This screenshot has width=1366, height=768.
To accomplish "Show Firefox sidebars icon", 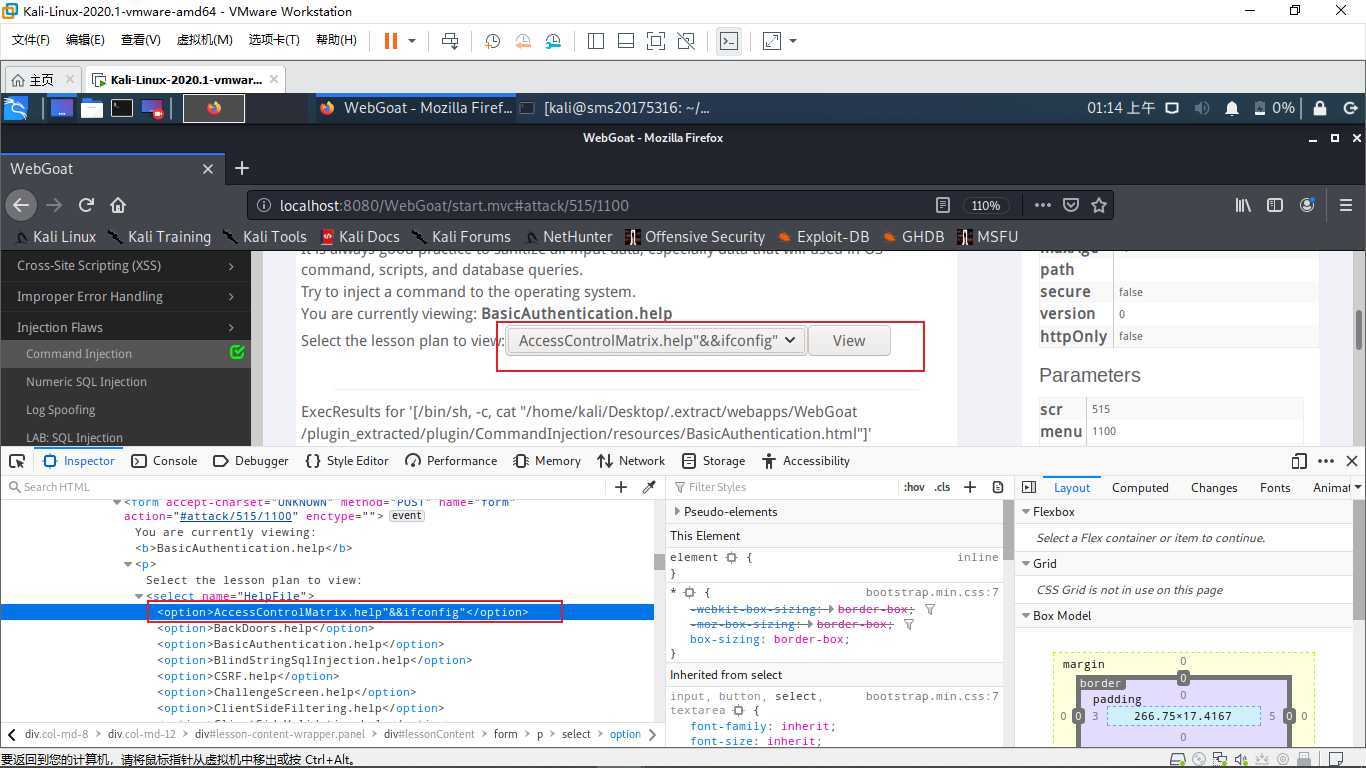I will pos(1275,205).
